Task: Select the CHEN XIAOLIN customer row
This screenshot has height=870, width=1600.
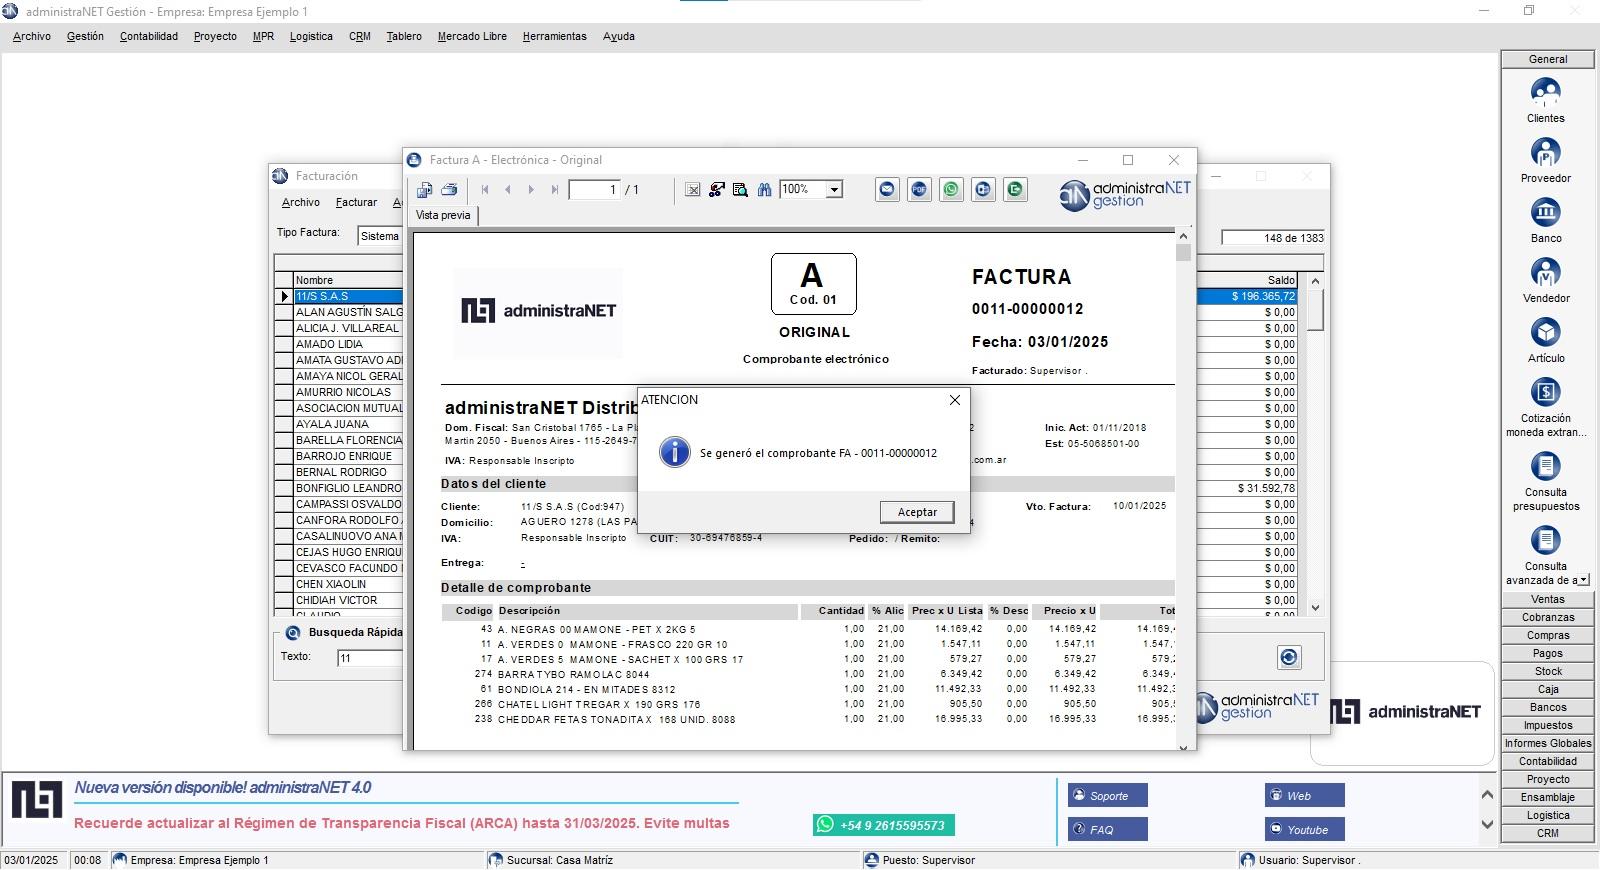Action: tap(348, 584)
